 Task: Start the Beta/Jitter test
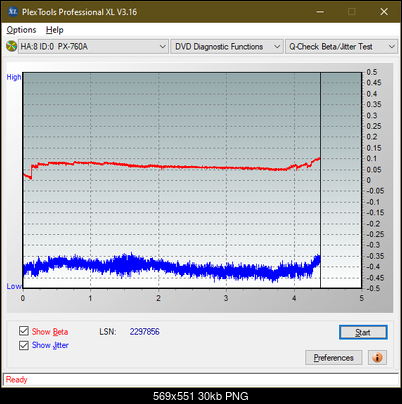click(363, 332)
